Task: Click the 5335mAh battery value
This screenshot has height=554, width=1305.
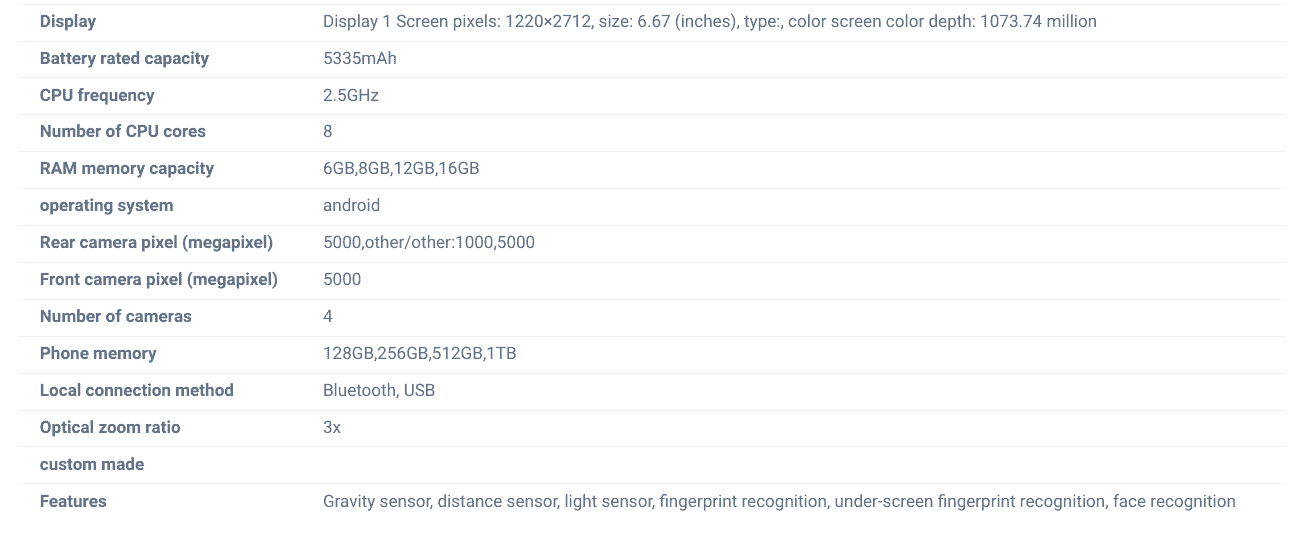Action: tap(359, 58)
